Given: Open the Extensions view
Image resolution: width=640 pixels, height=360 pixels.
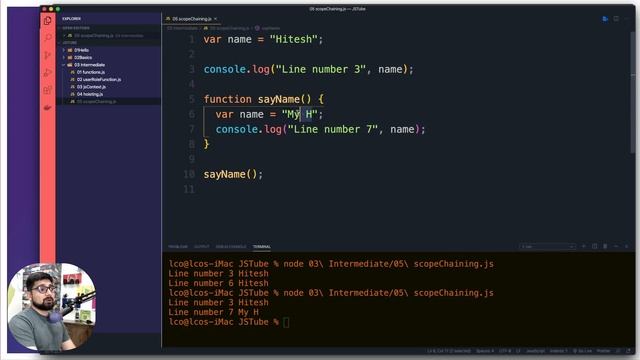Looking at the screenshot, I should pos(48,90).
